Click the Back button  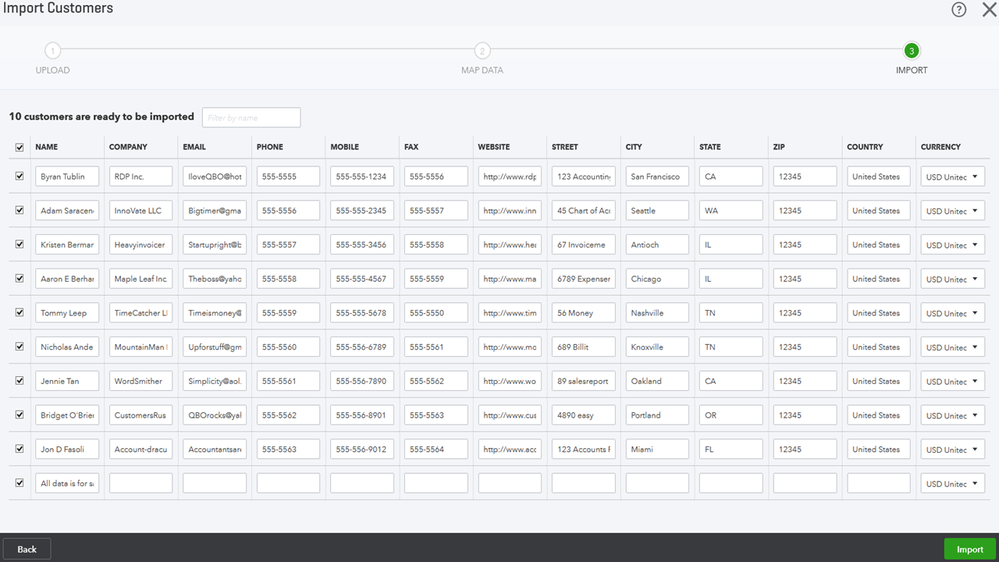pos(27,549)
